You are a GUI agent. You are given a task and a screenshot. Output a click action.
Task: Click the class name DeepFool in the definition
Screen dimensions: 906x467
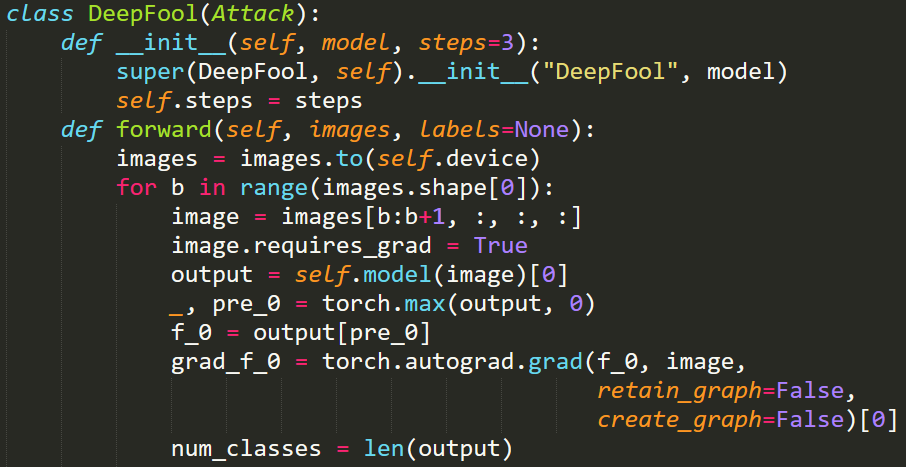coord(143,14)
